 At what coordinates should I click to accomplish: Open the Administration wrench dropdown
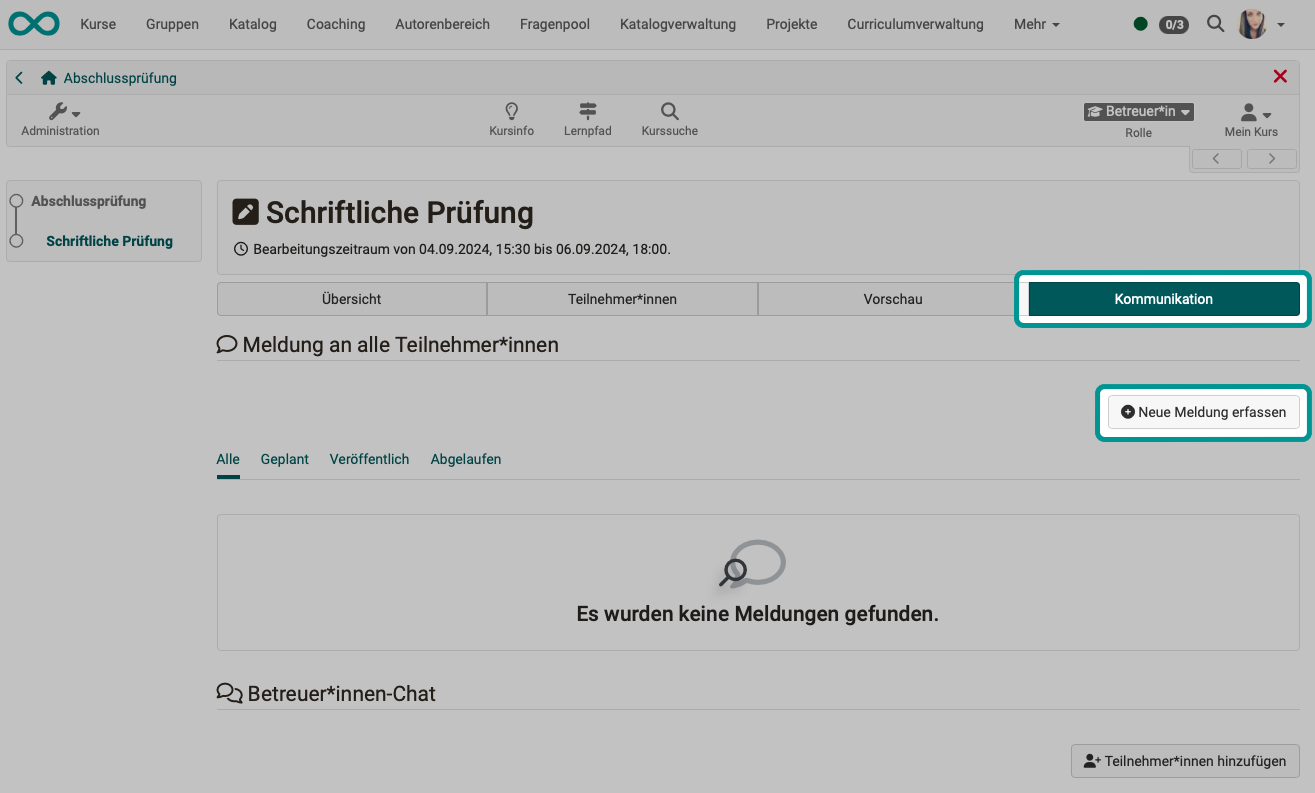64,112
